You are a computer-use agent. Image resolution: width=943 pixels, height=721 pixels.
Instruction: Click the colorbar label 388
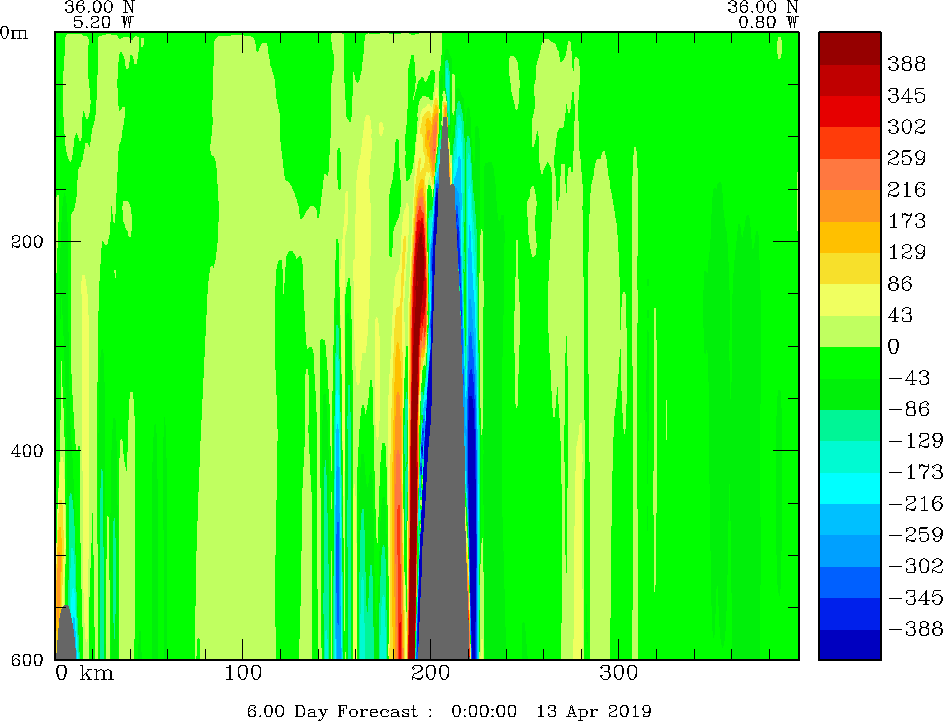click(906, 64)
